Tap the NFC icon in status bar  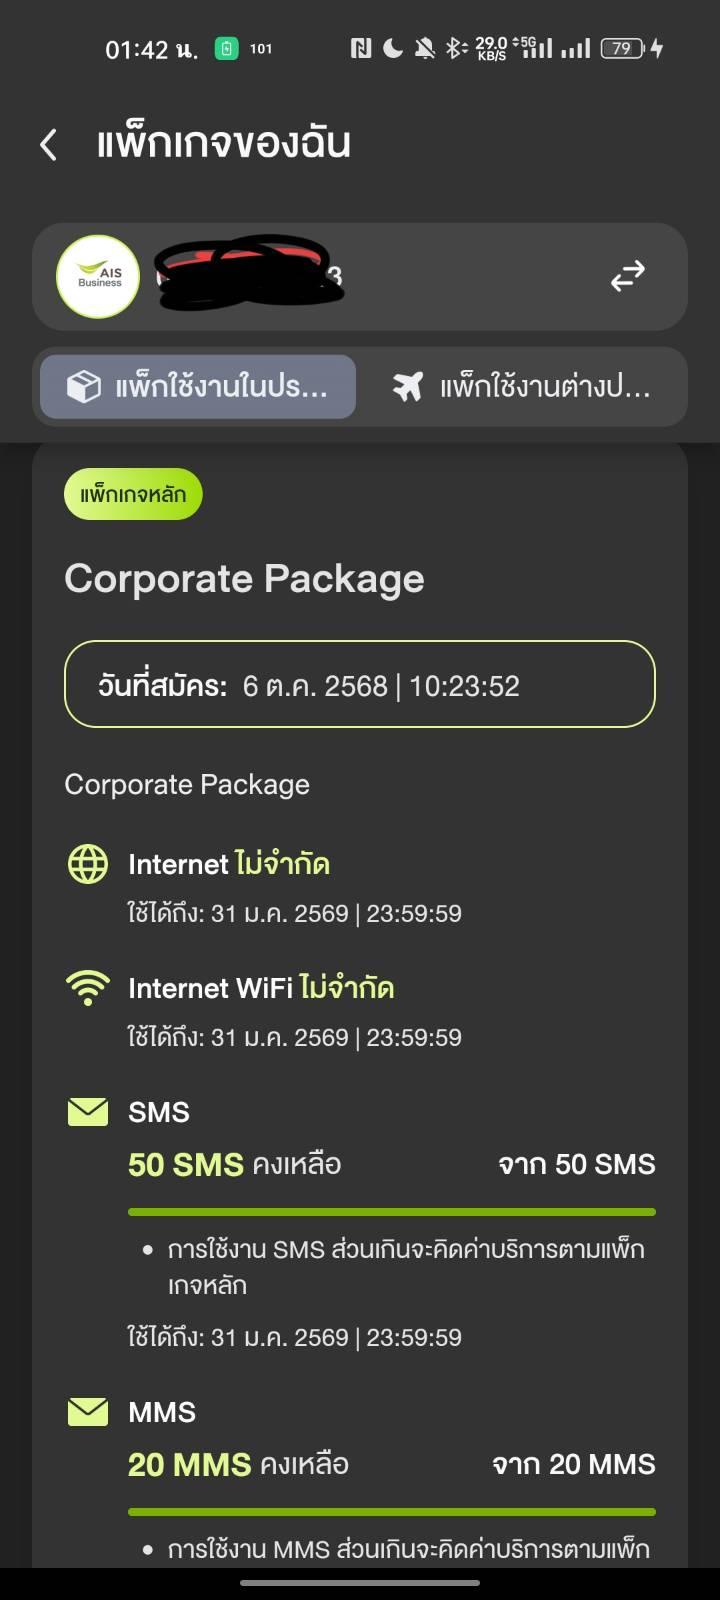361,48
